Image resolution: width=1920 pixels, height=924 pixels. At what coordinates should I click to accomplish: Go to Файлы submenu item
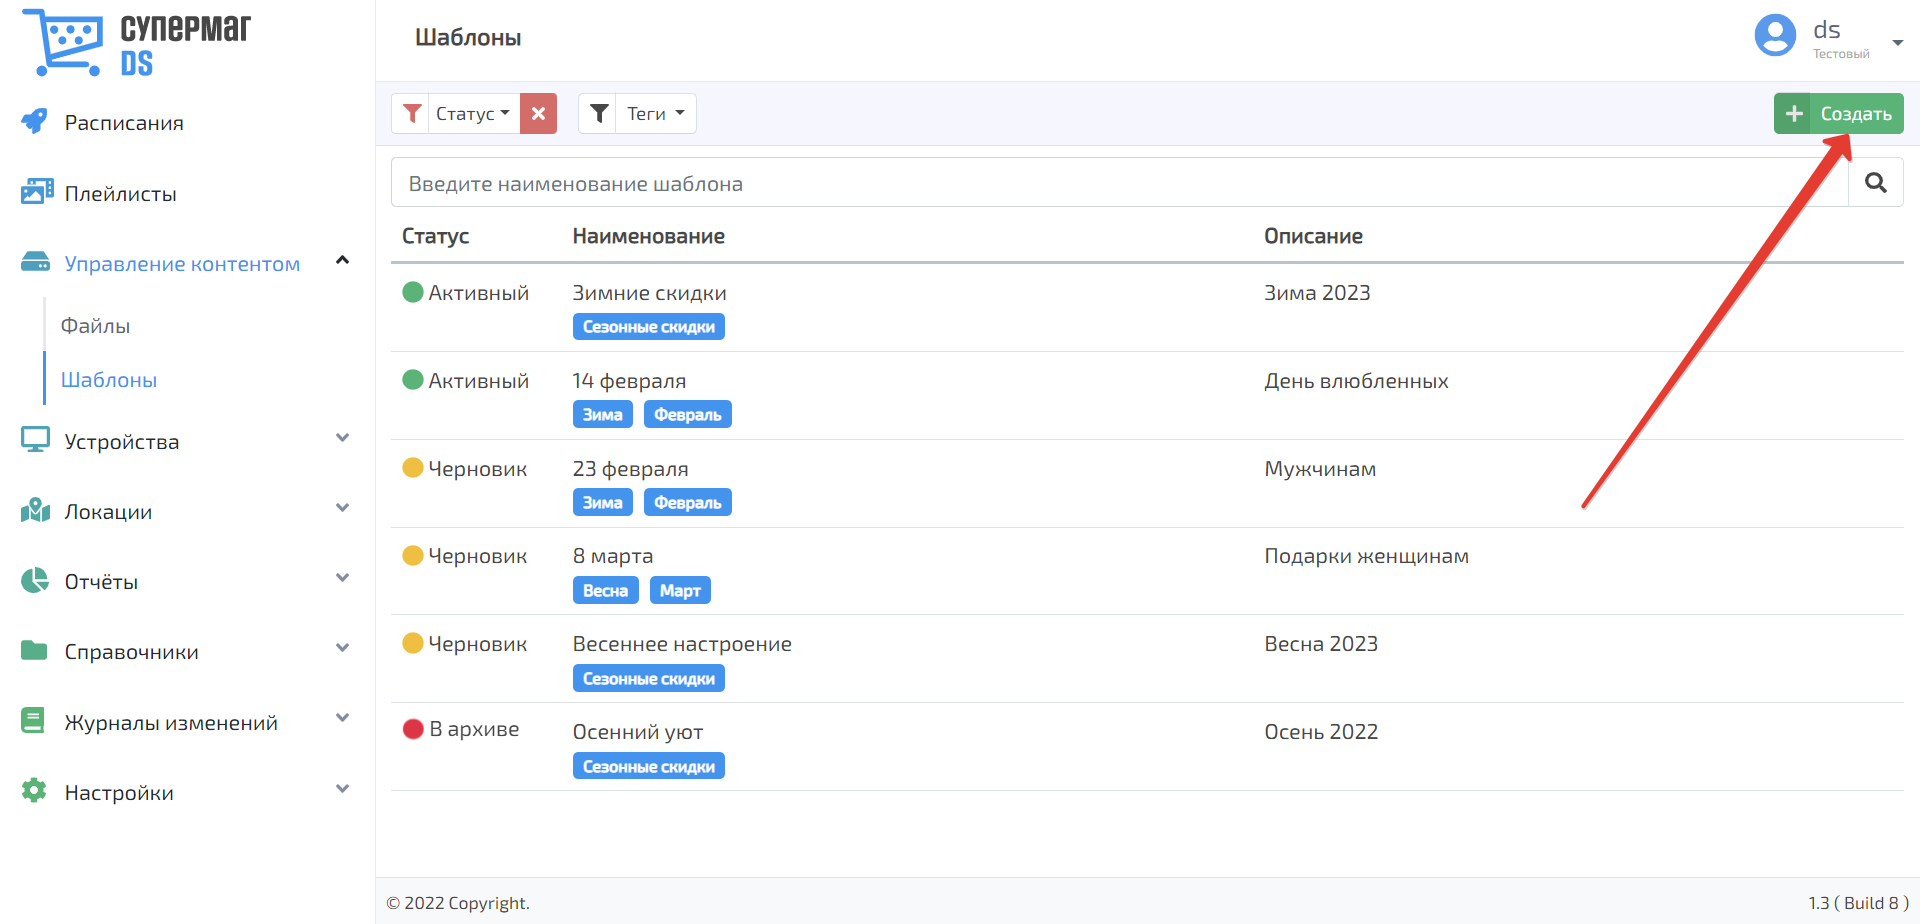(x=95, y=326)
